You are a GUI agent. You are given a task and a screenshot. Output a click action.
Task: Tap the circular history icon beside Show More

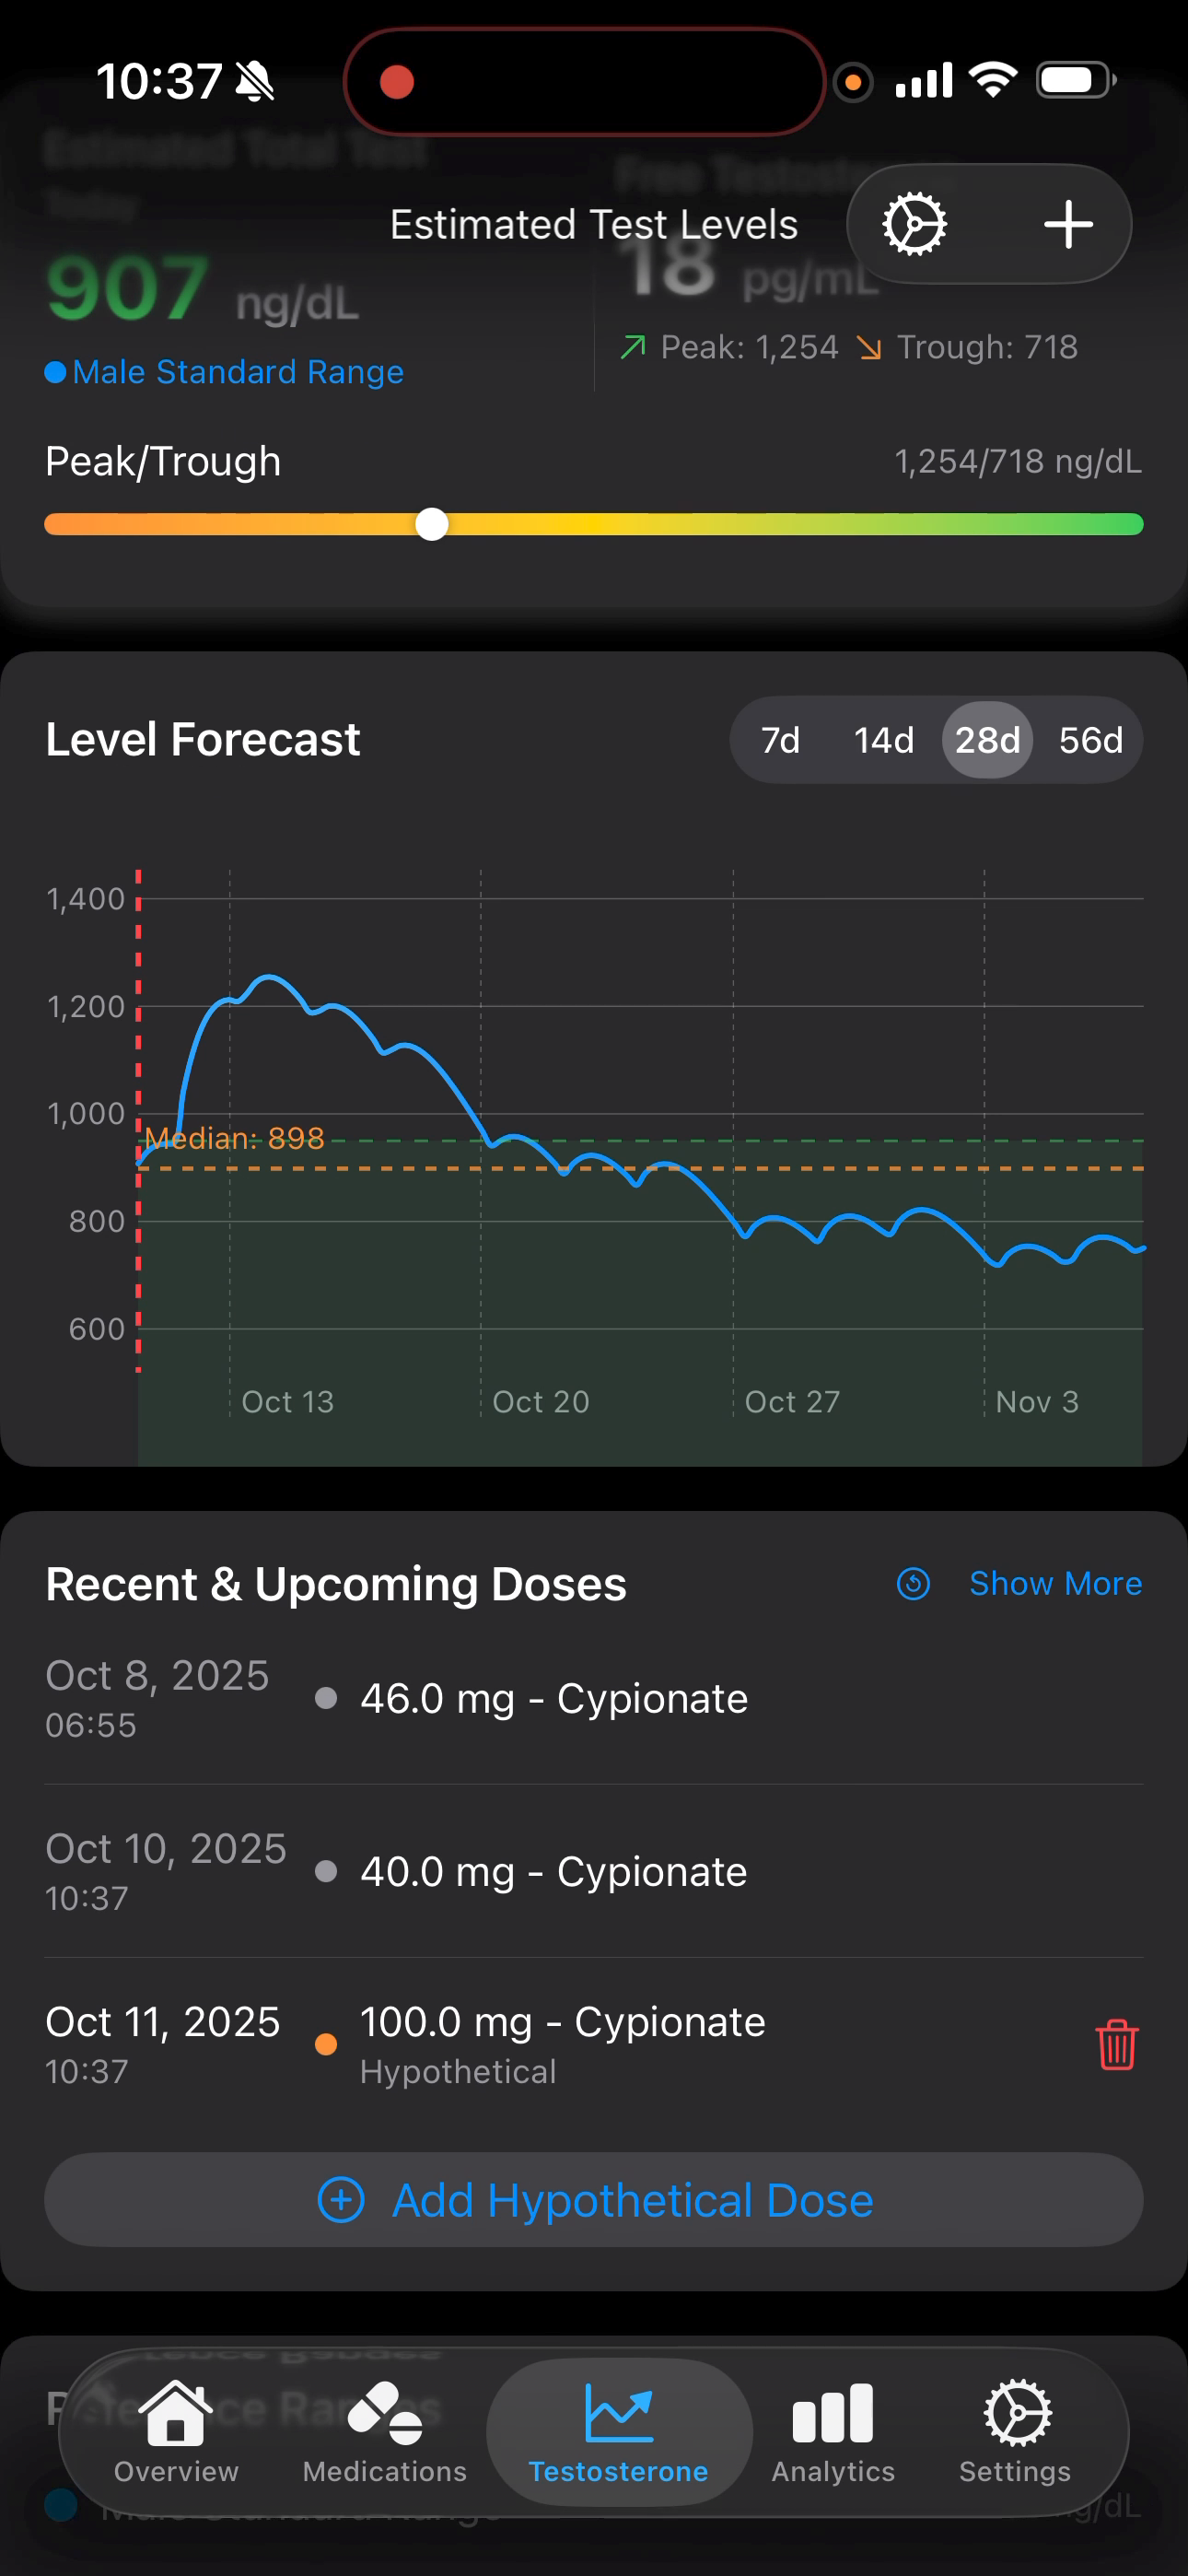(913, 1583)
